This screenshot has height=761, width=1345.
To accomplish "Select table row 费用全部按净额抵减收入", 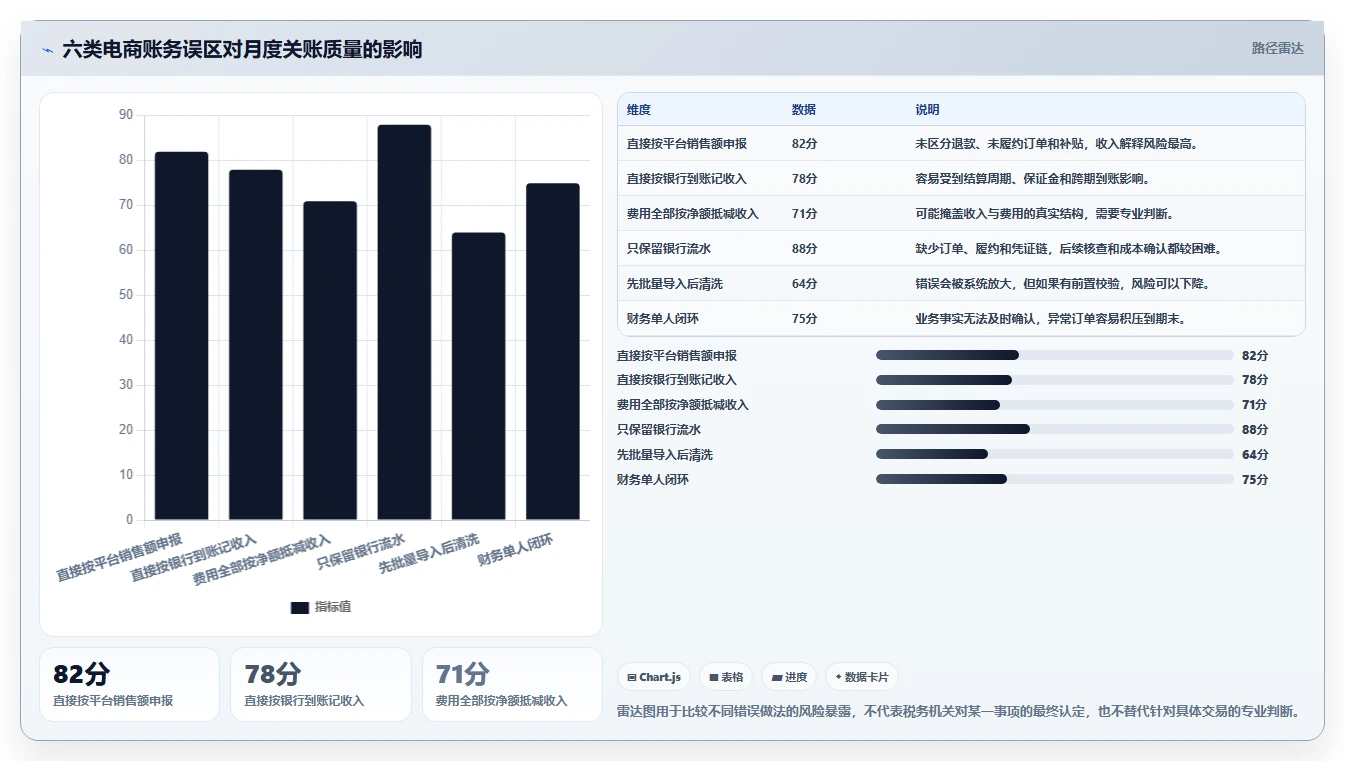I will pyautogui.click(x=961, y=214).
